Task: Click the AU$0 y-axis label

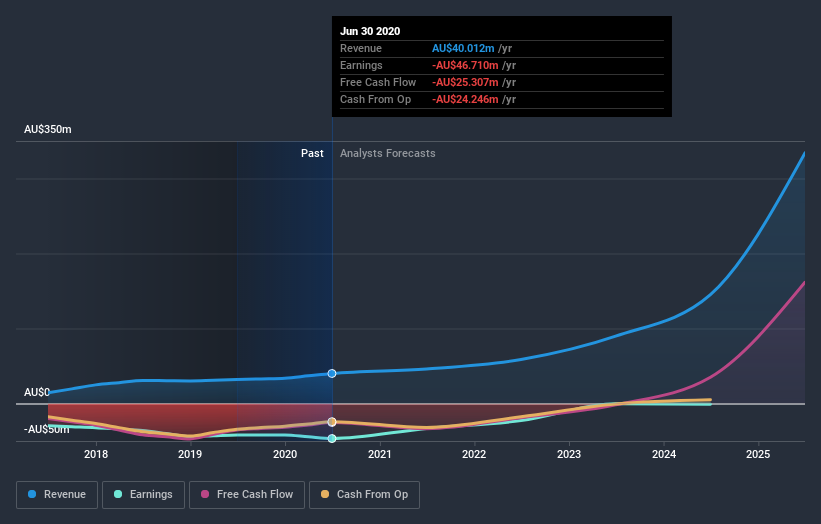Action: 37,392
